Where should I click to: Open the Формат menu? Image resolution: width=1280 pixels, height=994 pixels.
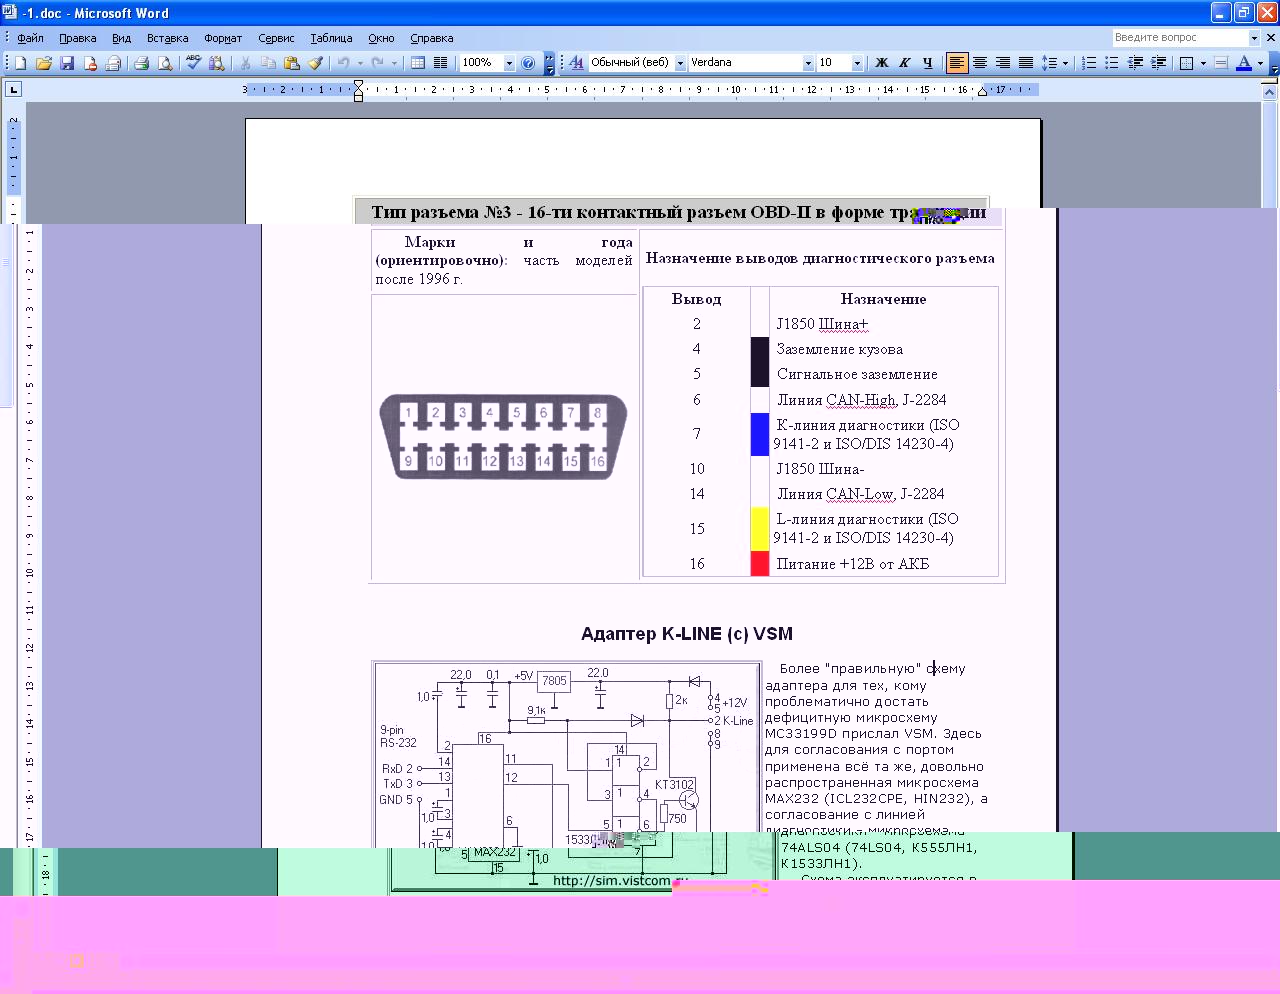pos(222,38)
